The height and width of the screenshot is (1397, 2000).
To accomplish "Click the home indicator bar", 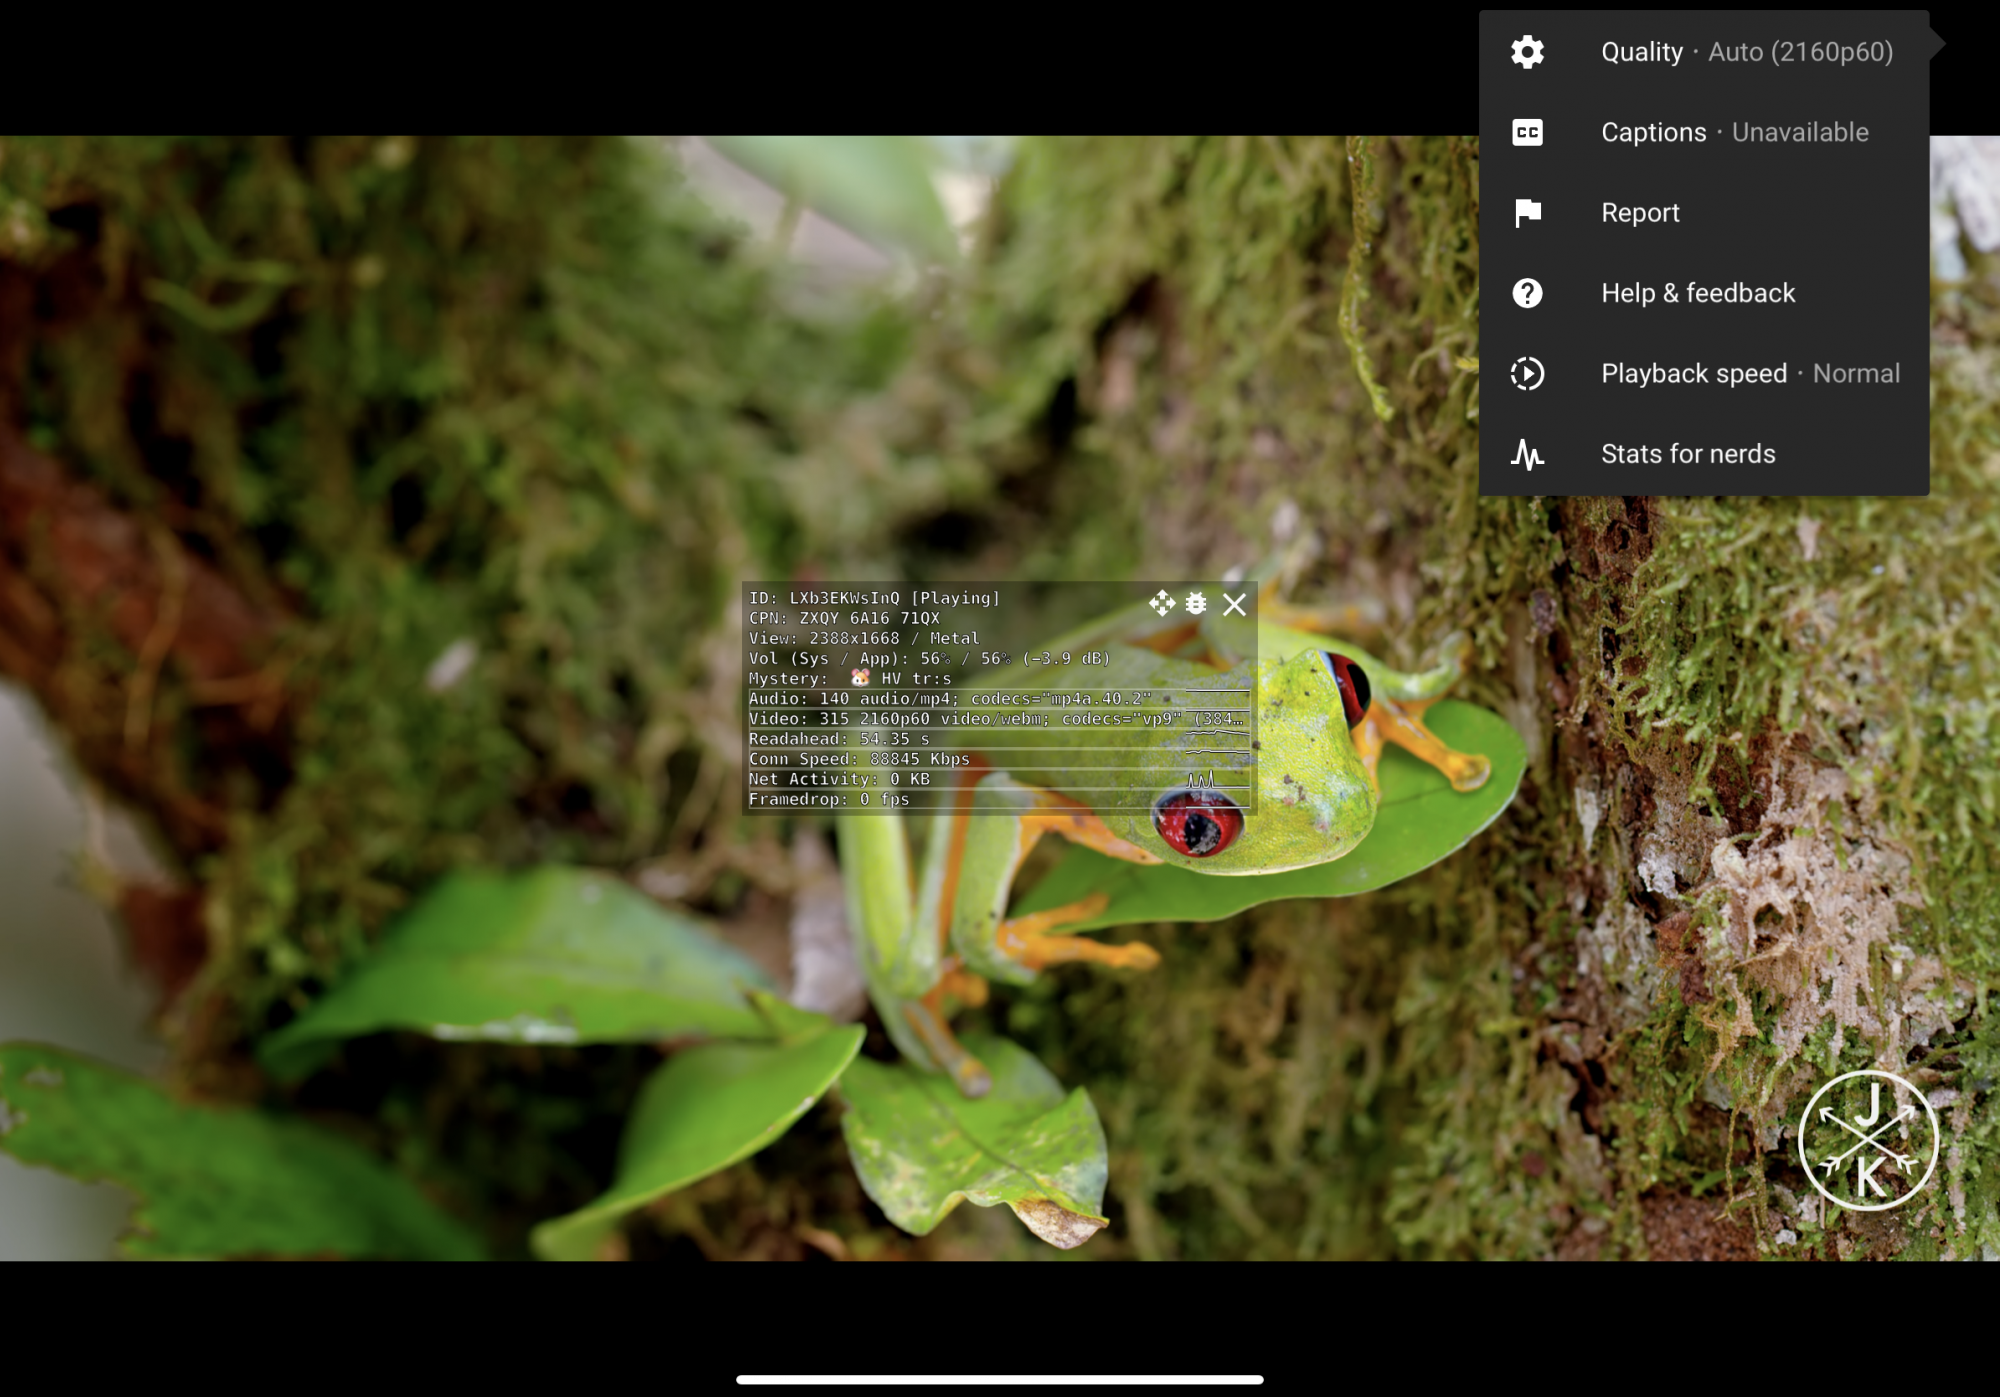I will 1000,1379.
